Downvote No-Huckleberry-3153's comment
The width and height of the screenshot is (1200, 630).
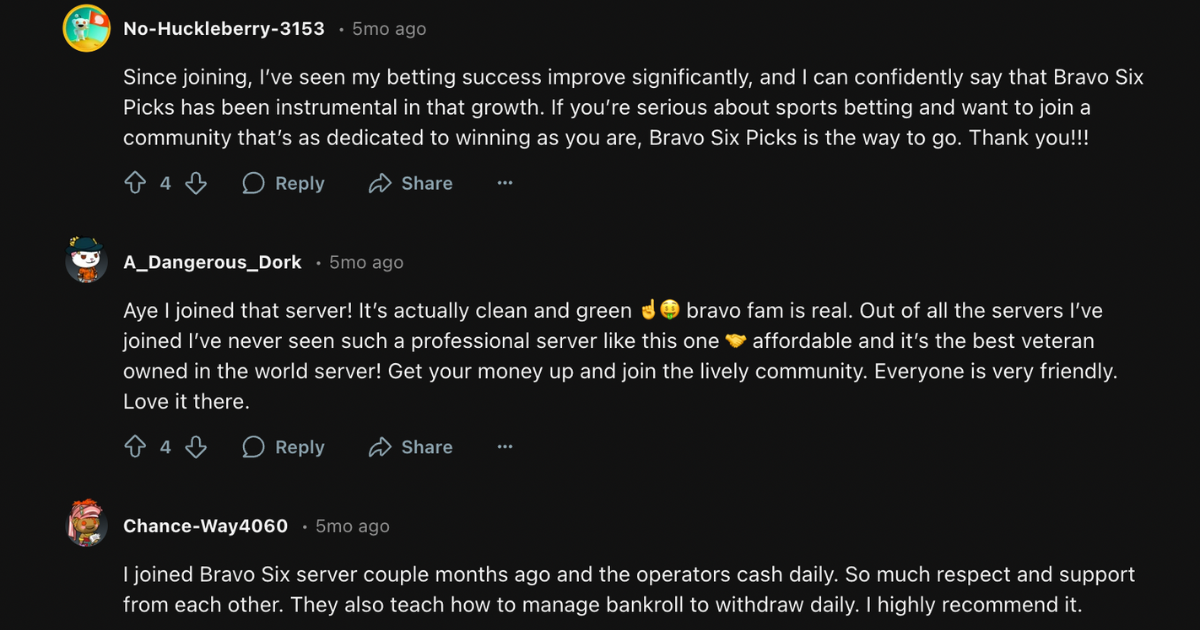(x=196, y=183)
